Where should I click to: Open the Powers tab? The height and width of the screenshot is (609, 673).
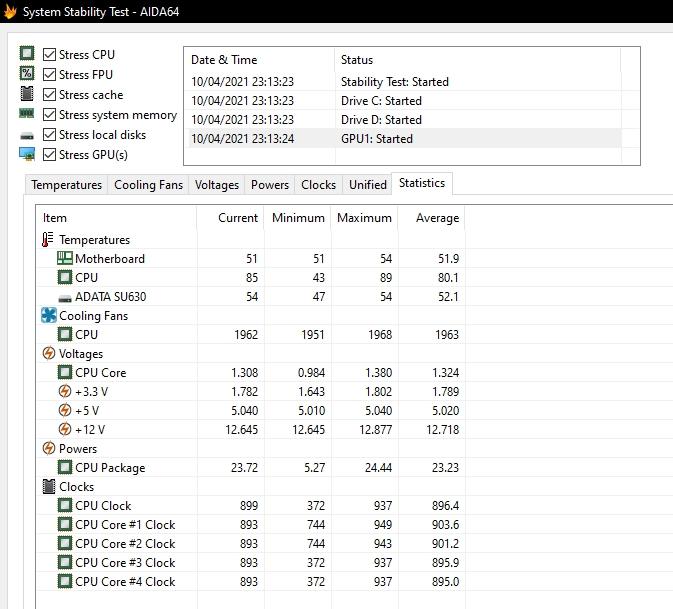point(270,185)
